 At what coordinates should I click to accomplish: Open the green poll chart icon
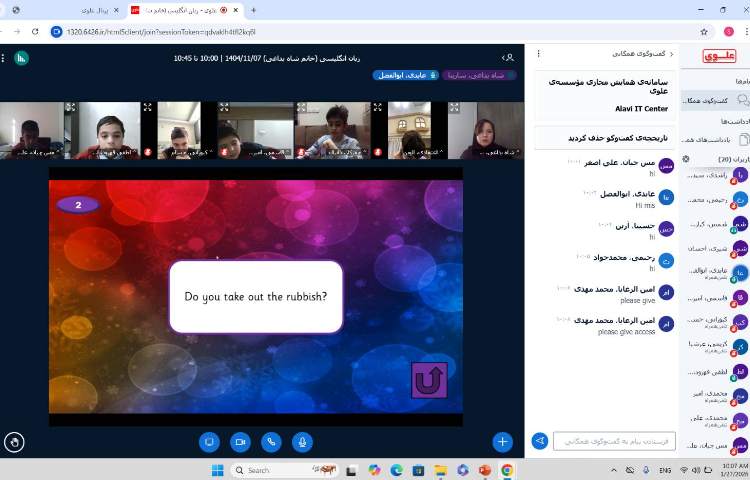click(x=21, y=58)
